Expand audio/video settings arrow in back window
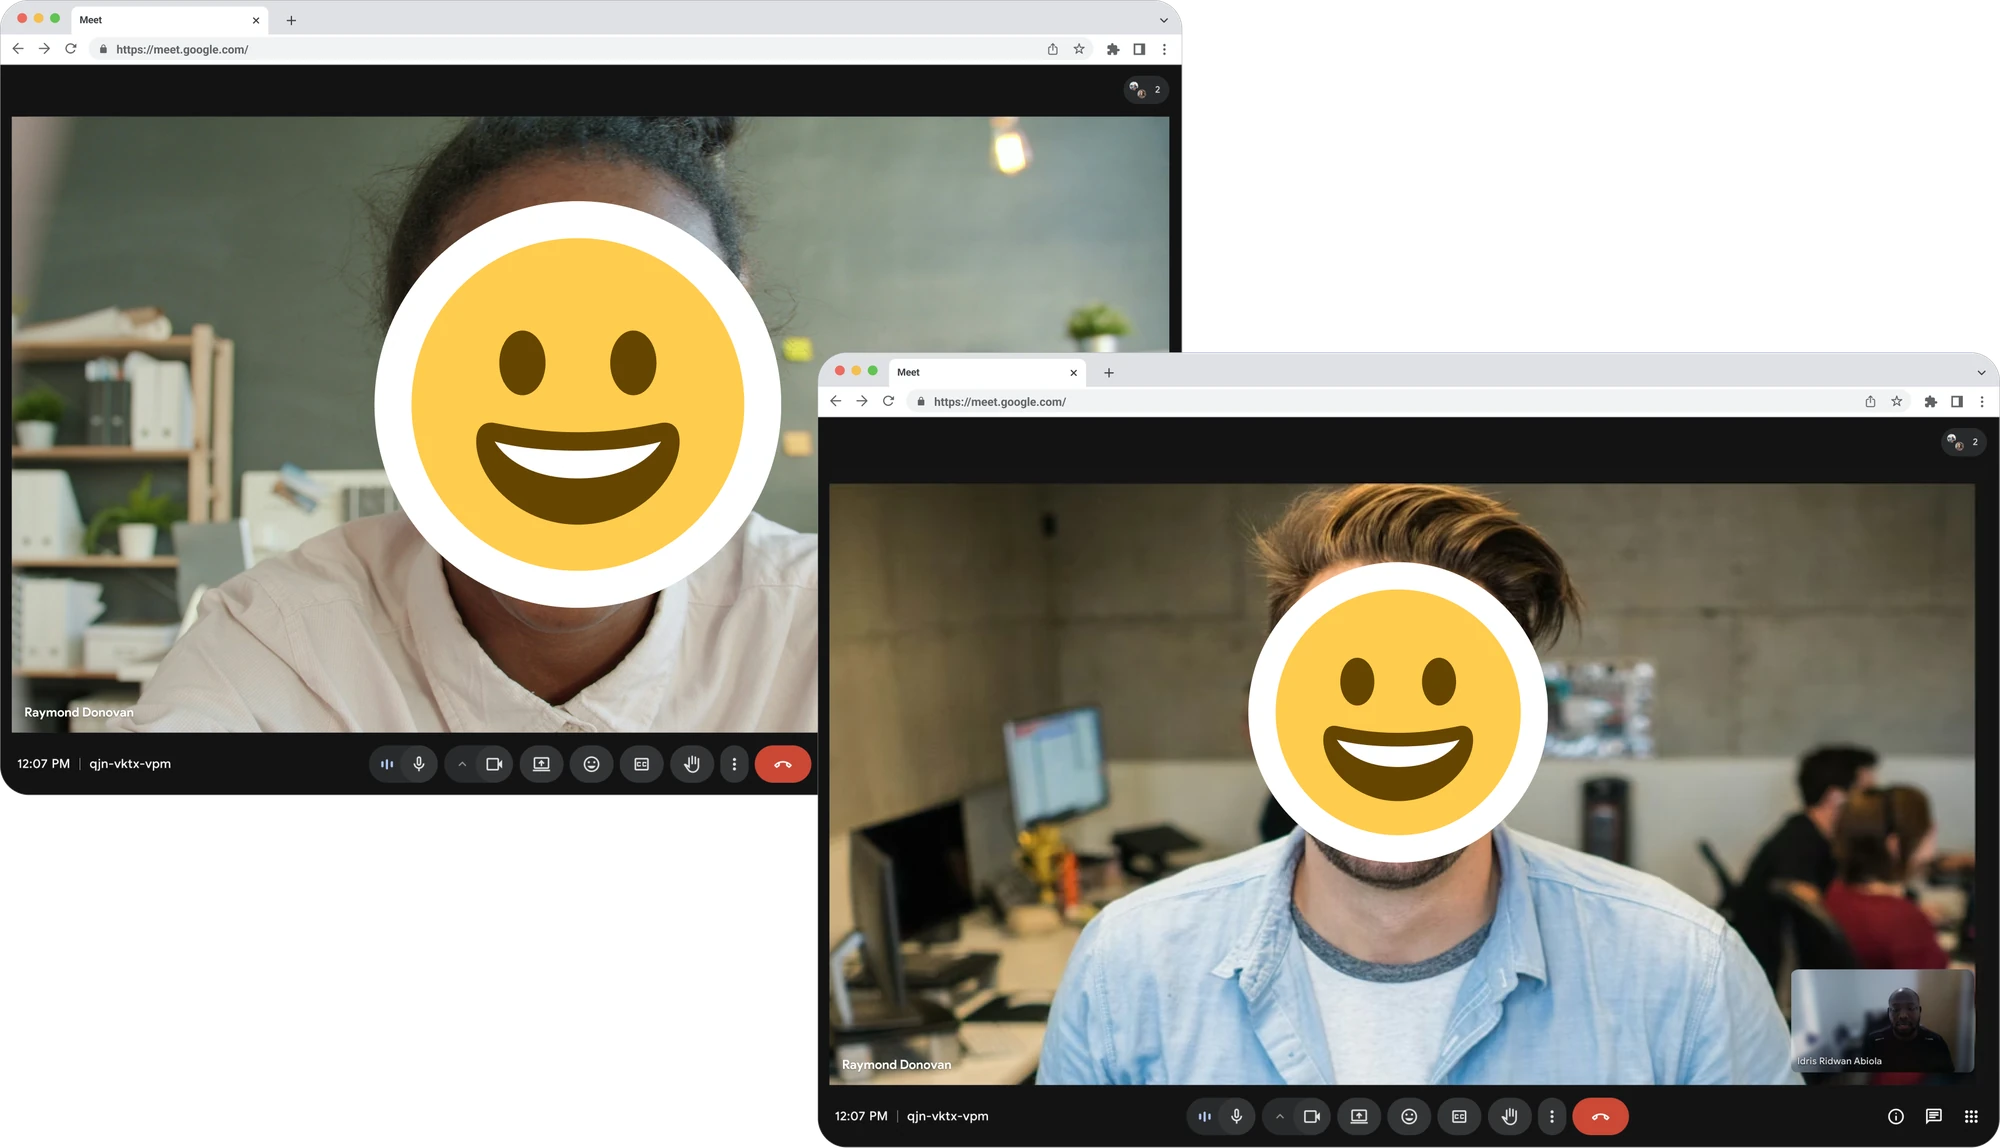 click(462, 764)
